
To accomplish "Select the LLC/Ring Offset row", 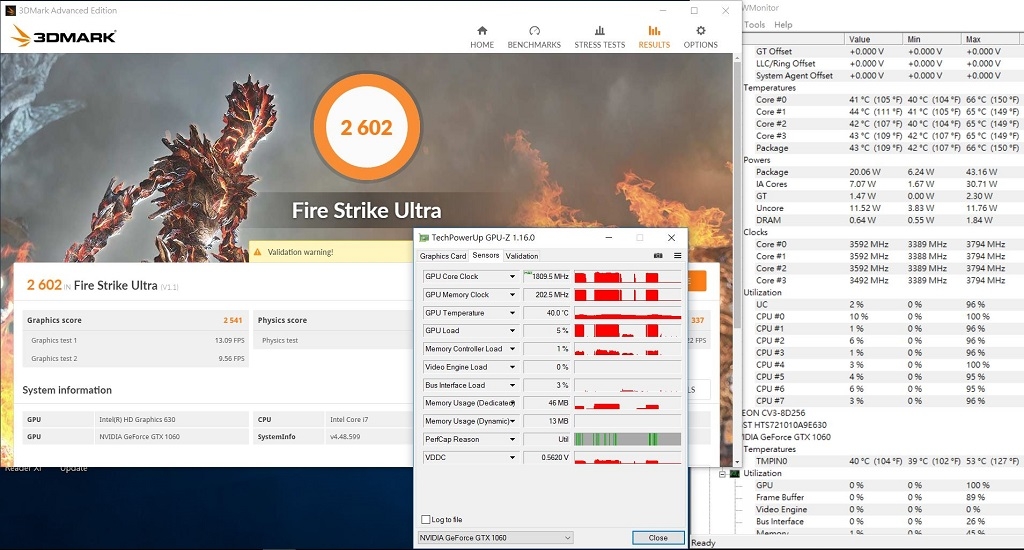I will click(x=882, y=63).
